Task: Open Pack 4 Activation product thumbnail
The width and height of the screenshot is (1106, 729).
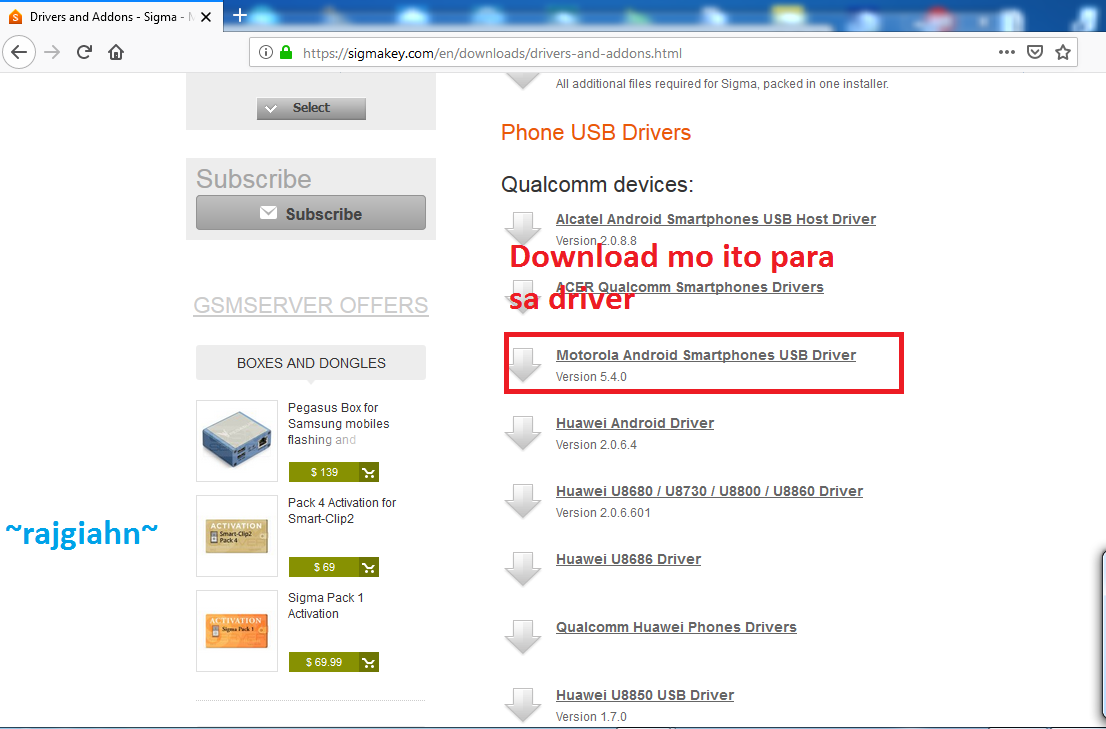Action: 237,536
